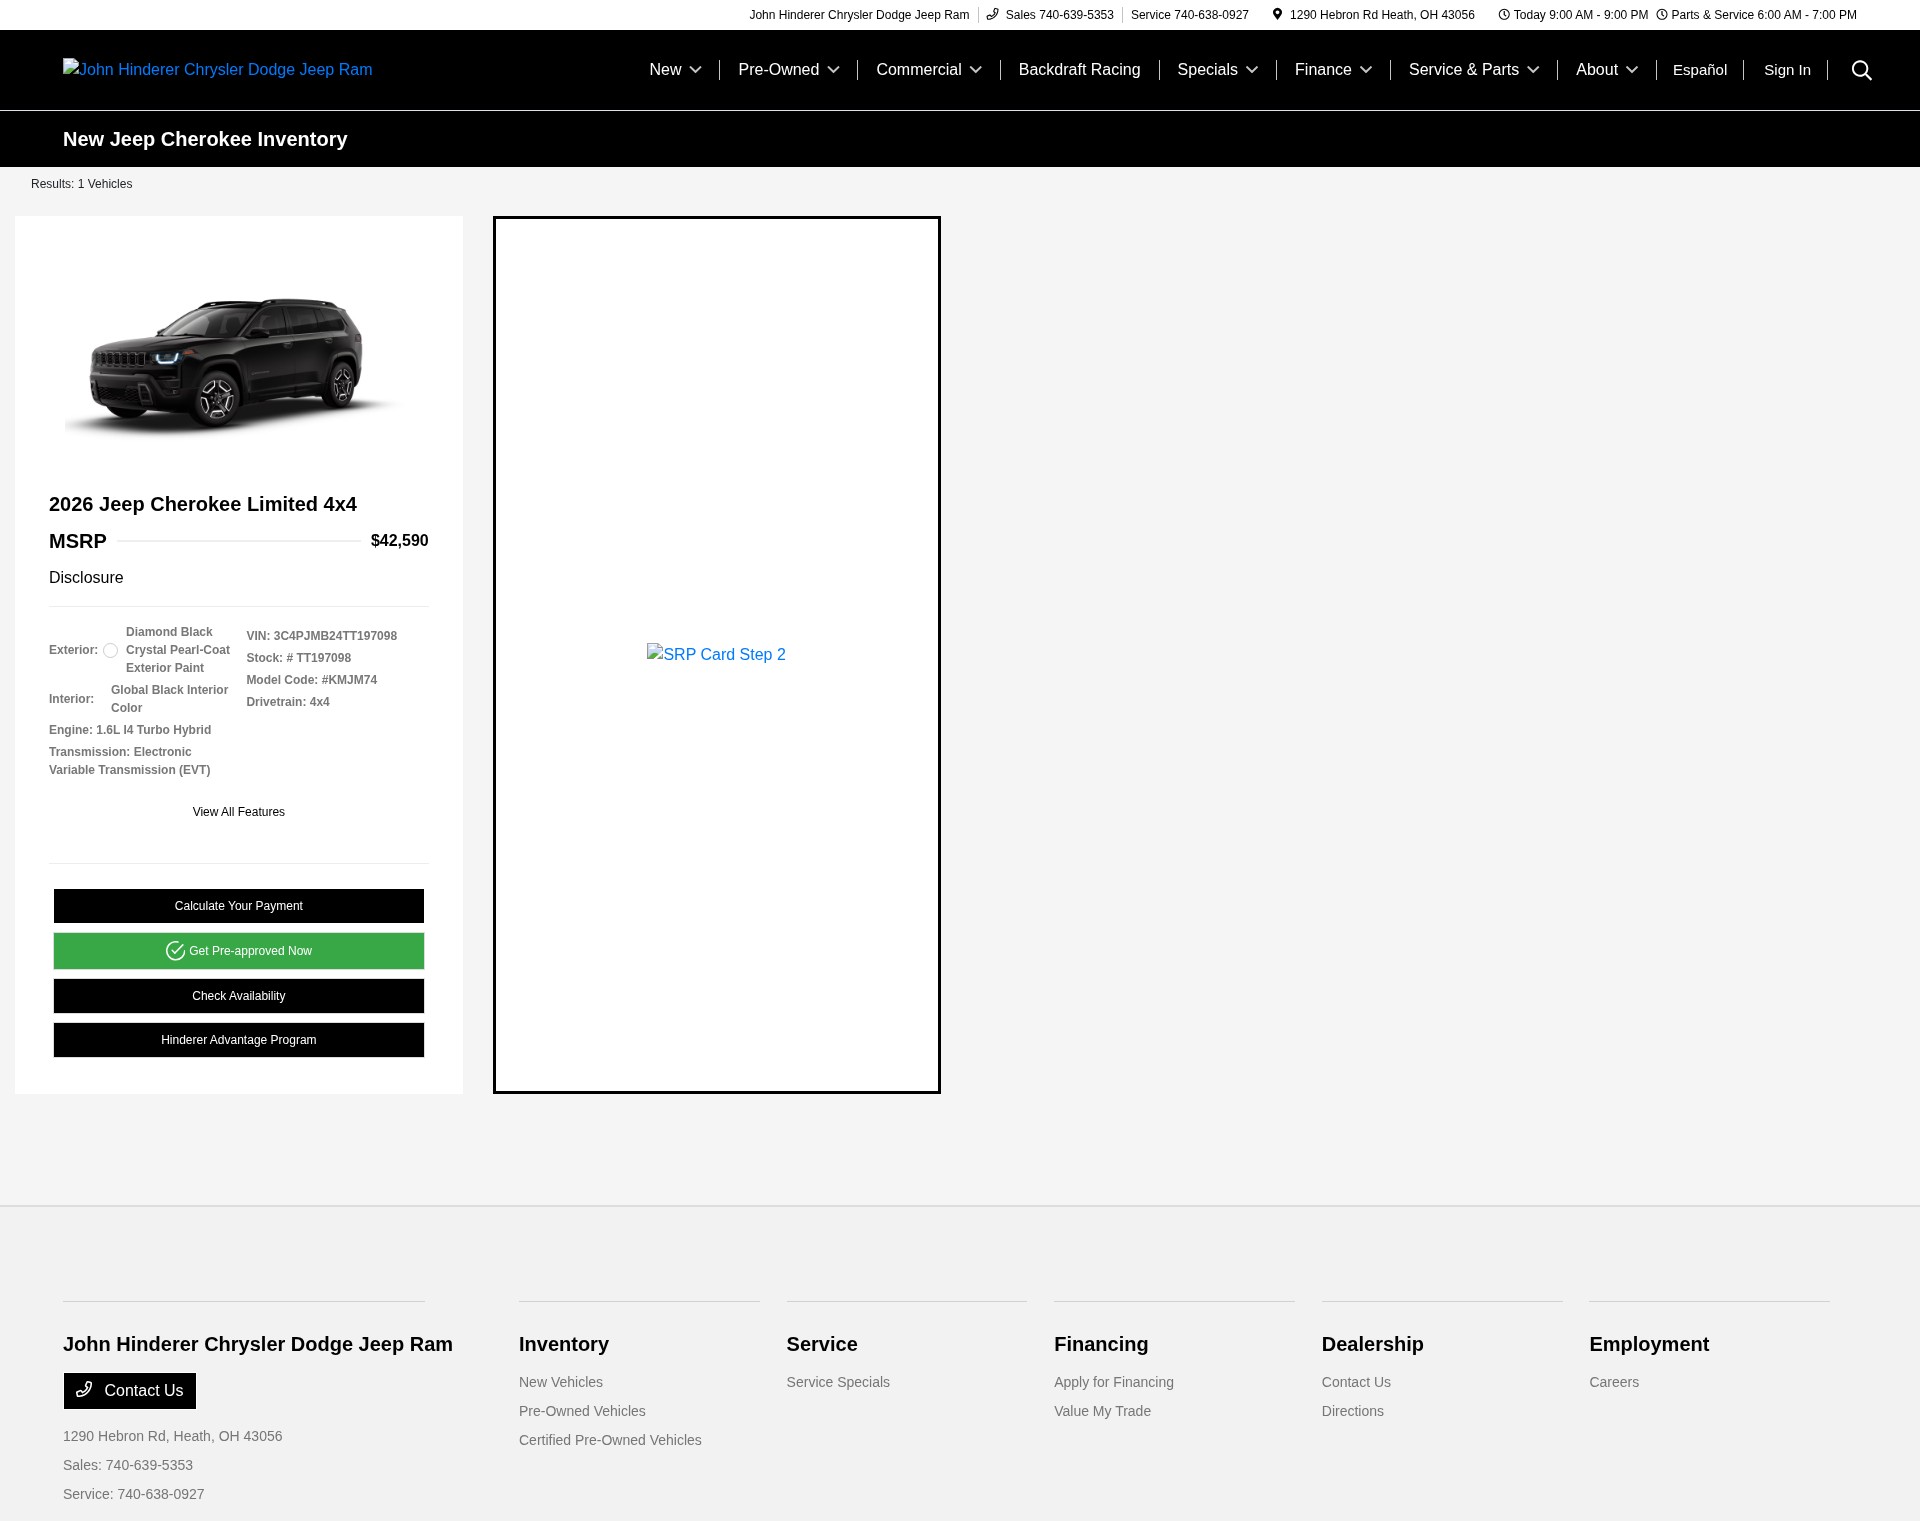
Task: Expand the Service & Parts dropdown
Action: [x=1473, y=70]
